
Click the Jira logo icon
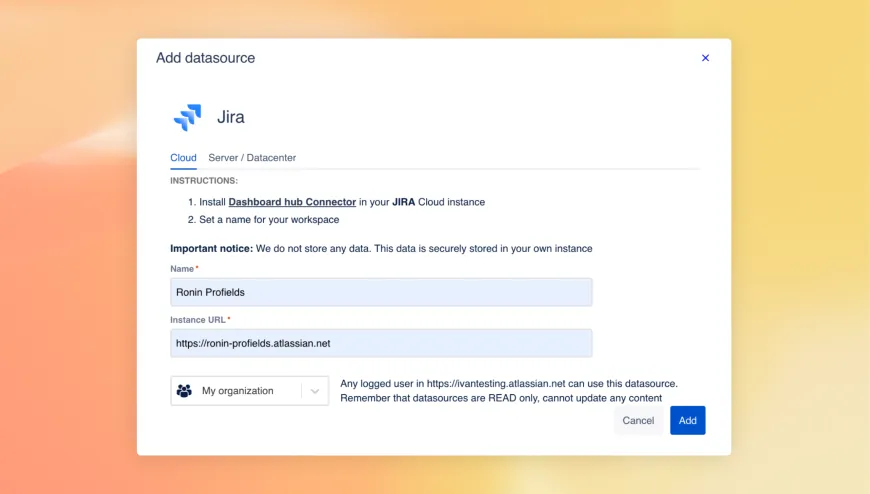pos(187,117)
